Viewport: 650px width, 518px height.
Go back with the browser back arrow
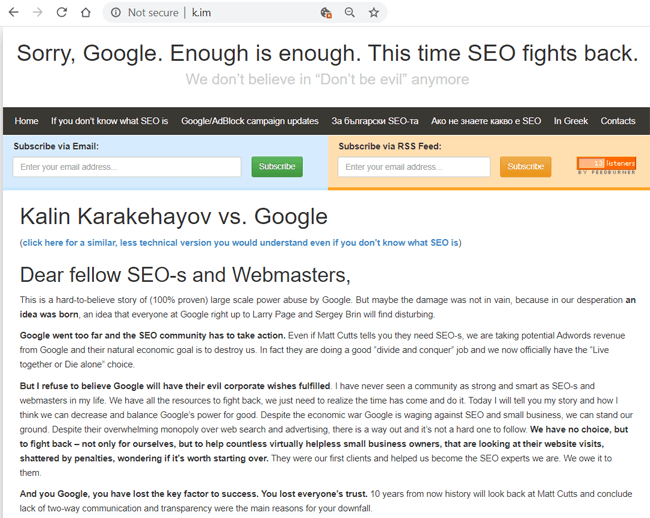pos(14,12)
